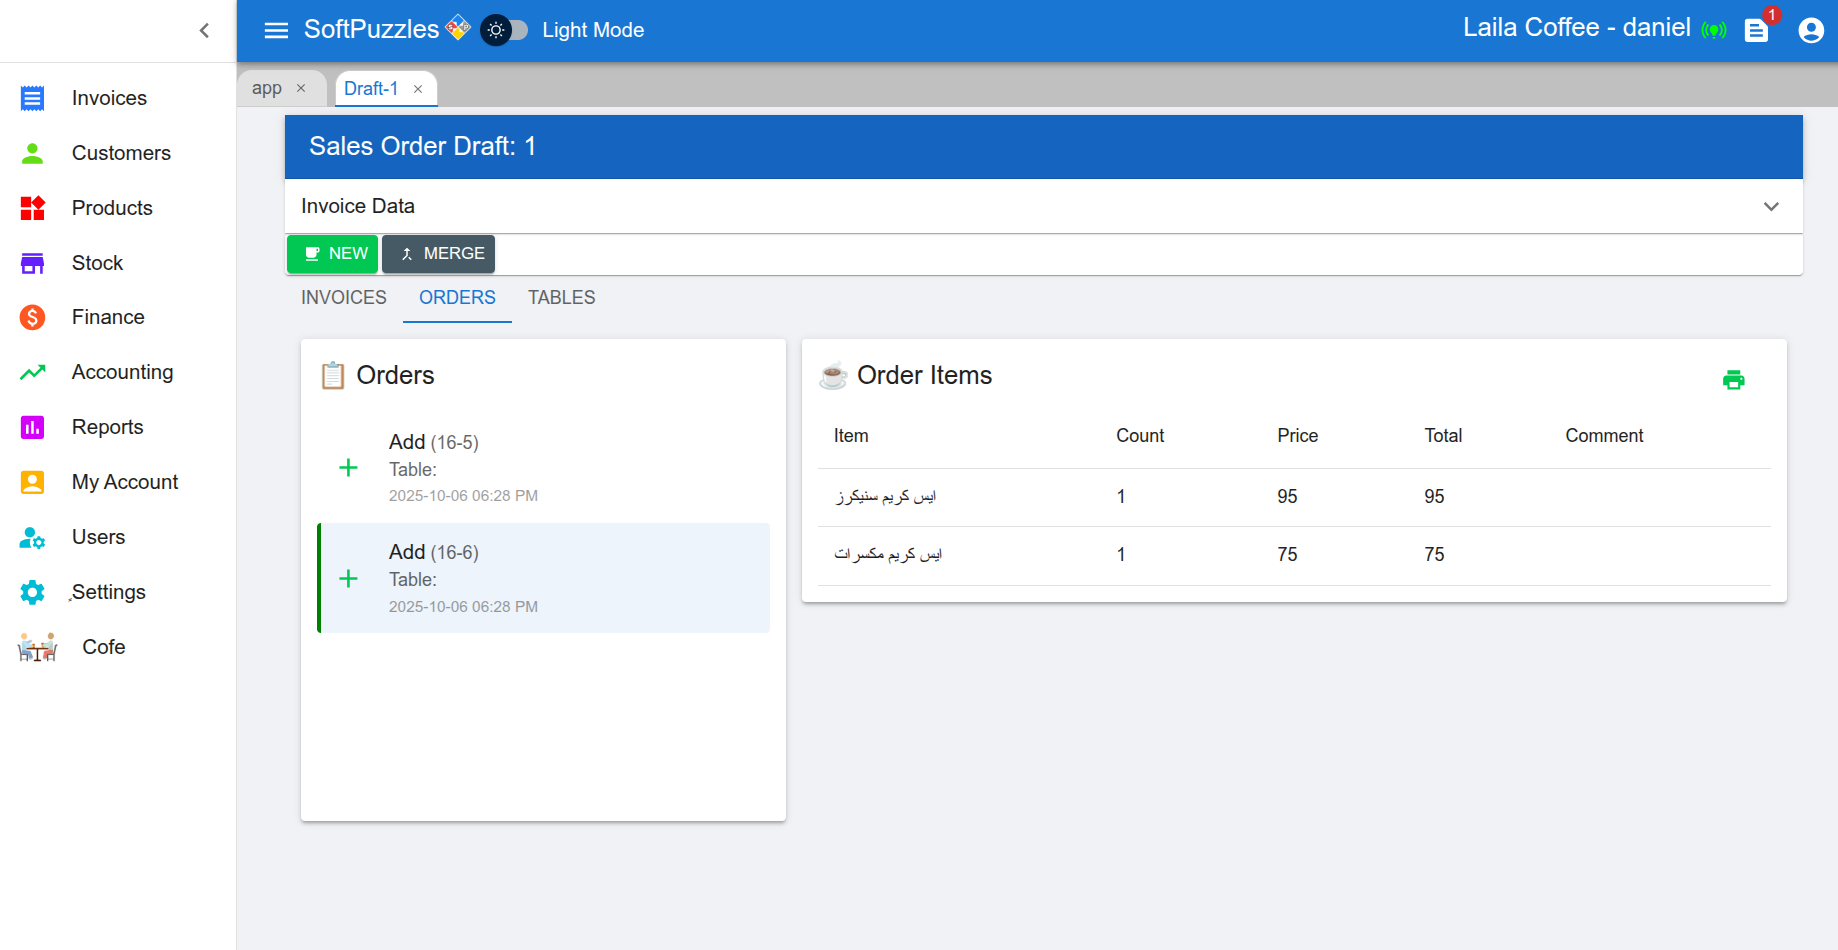The width and height of the screenshot is (1838, 950).
Task: Click plus icon for order 16-6
Action: [348, 579]
